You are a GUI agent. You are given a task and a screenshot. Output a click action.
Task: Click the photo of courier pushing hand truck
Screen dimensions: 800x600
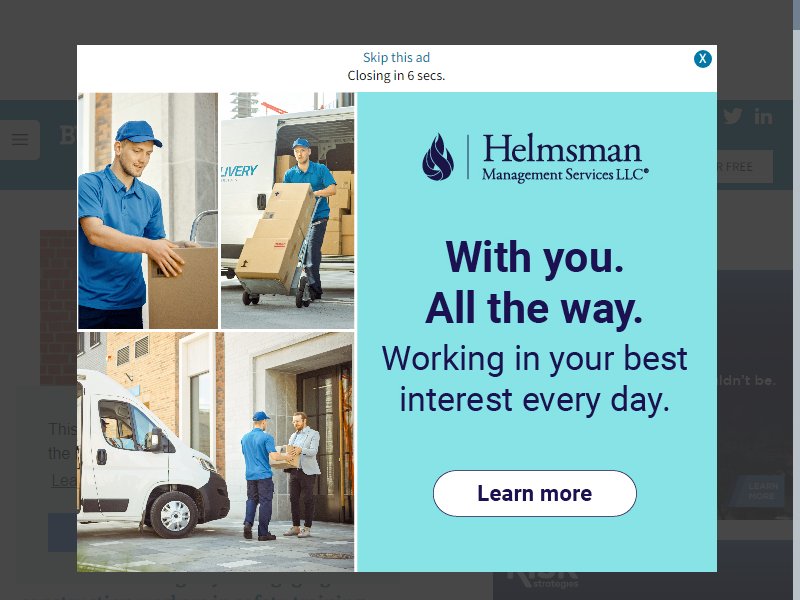tap(287, 211)
